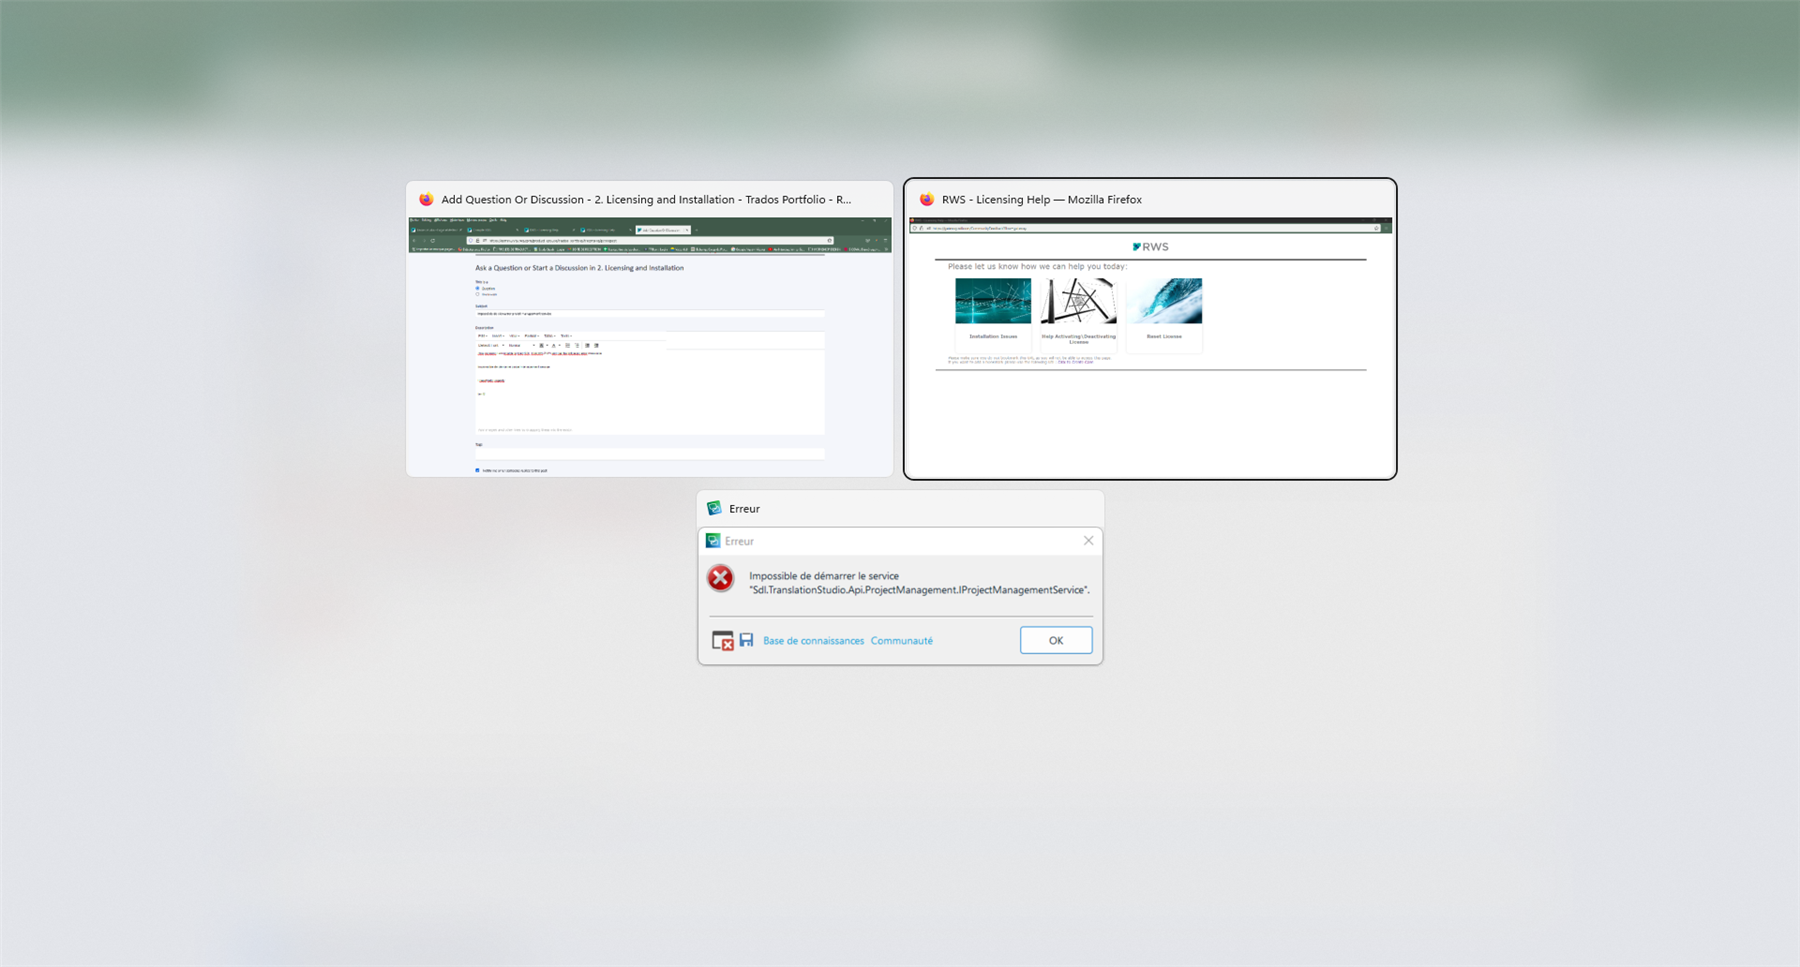Click the error report icon in the Erreur dialog
Viewport: 1800px width, 967px height.
click(x=722, y=641)
